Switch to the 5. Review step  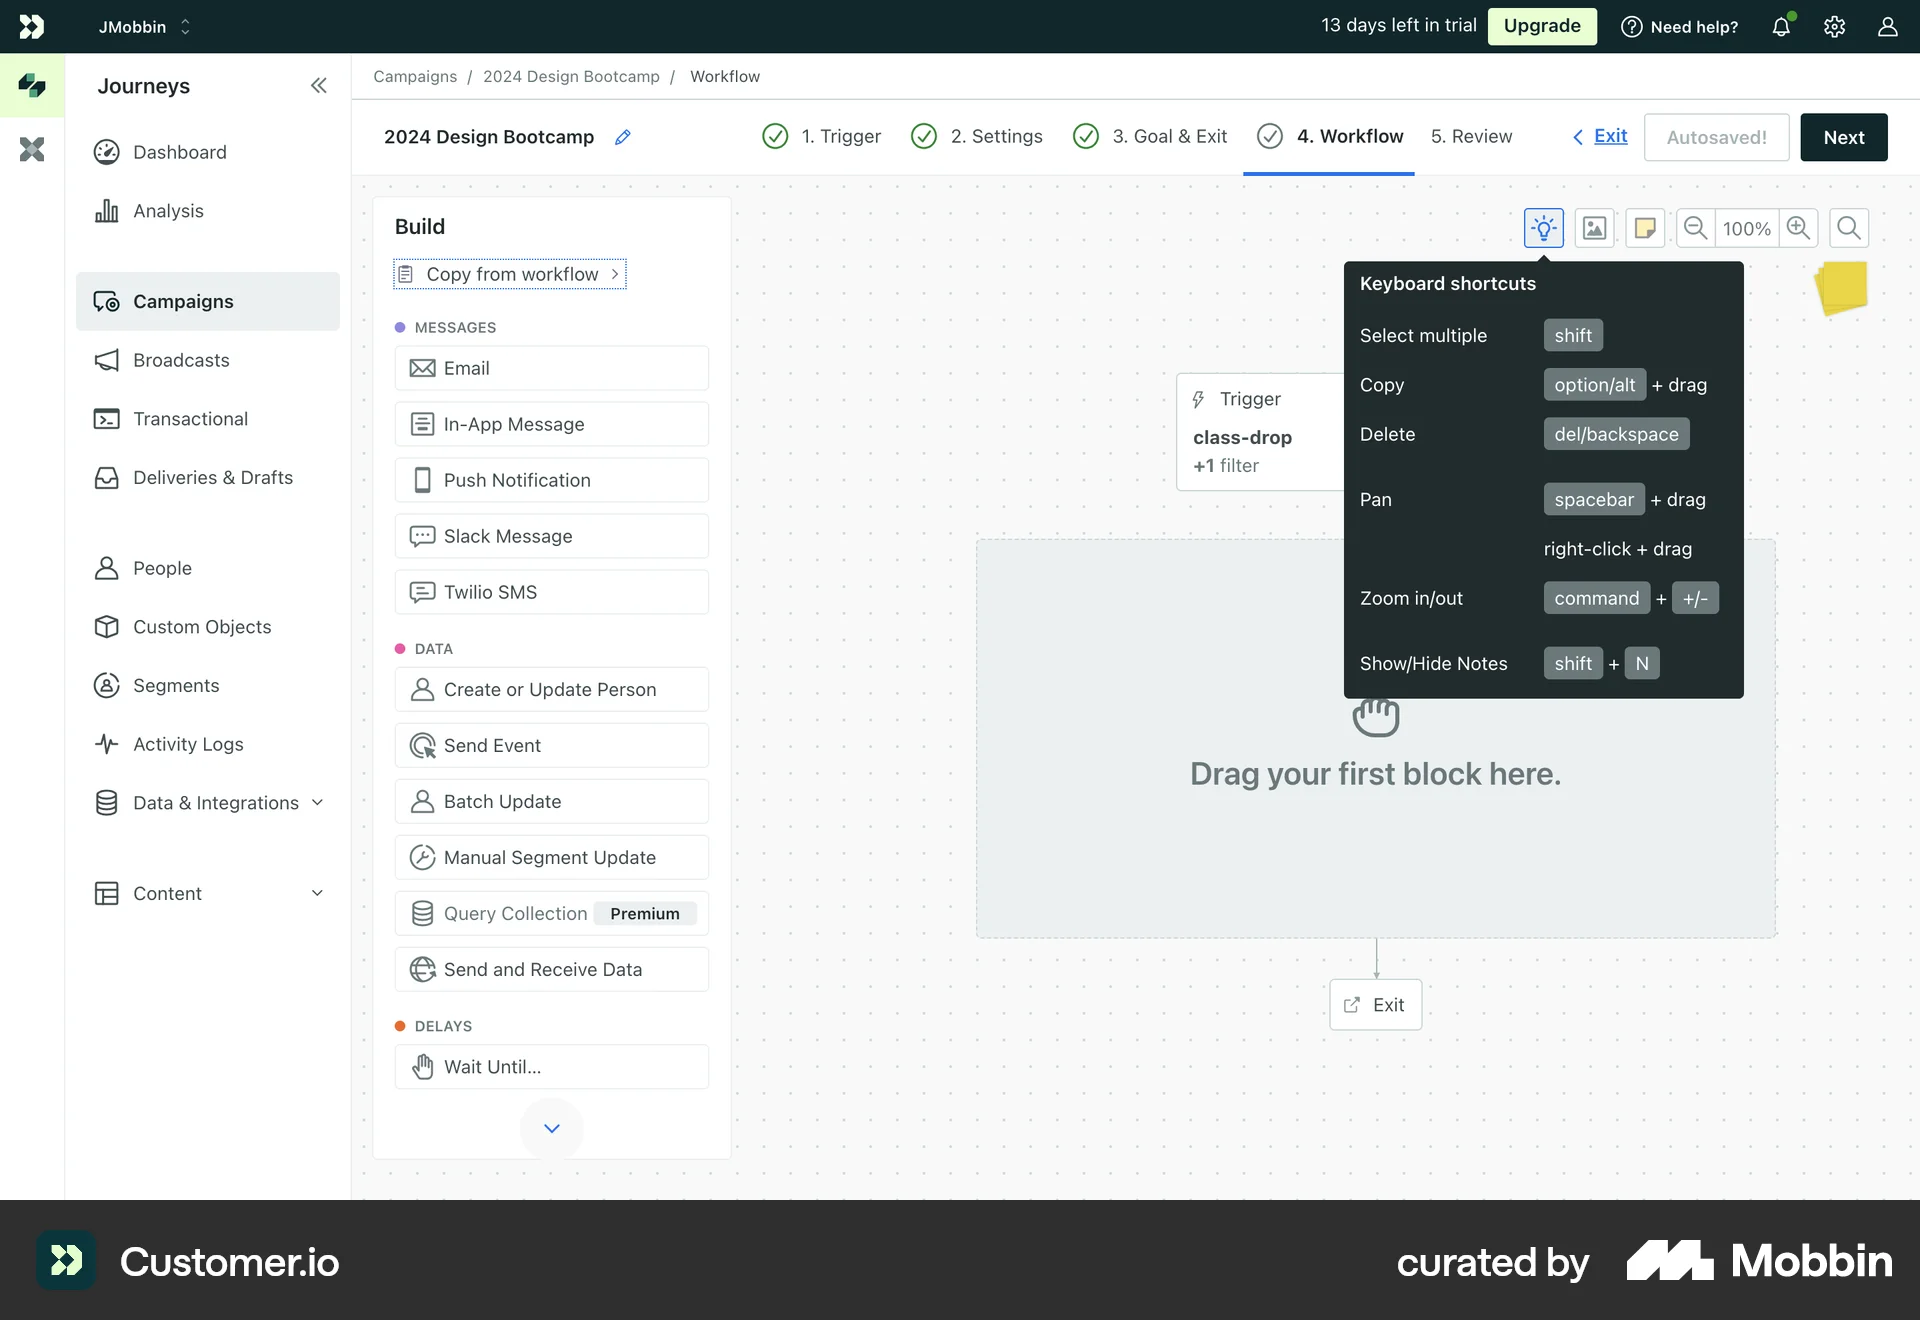point(1471,137)
